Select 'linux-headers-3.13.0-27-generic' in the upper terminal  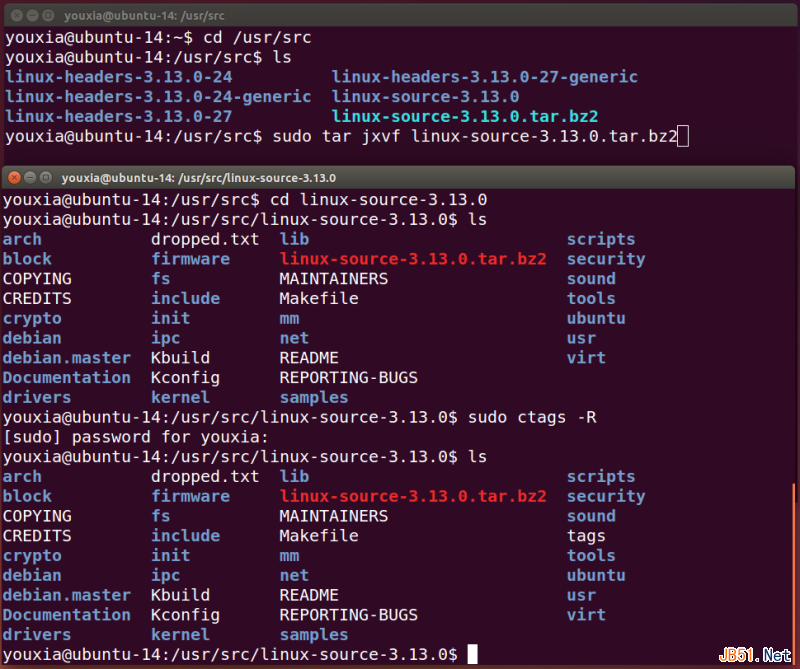(485, 77)
